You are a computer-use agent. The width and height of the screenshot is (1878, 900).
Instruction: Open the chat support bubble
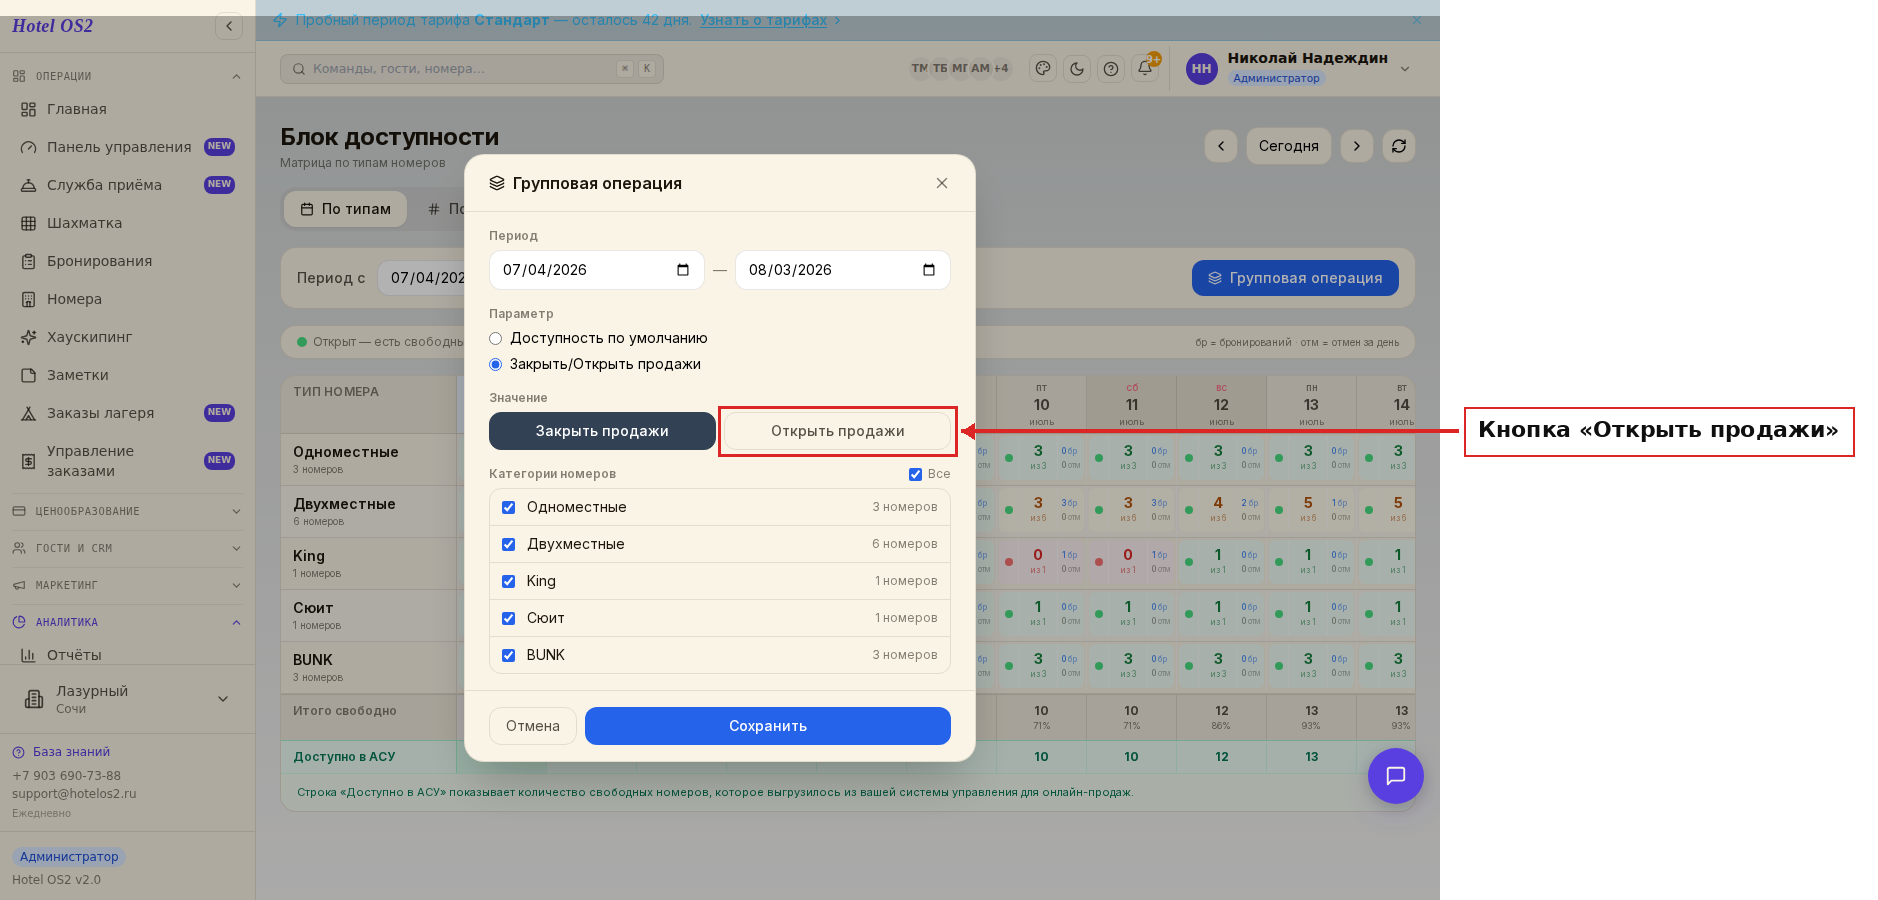(1395, 776)
